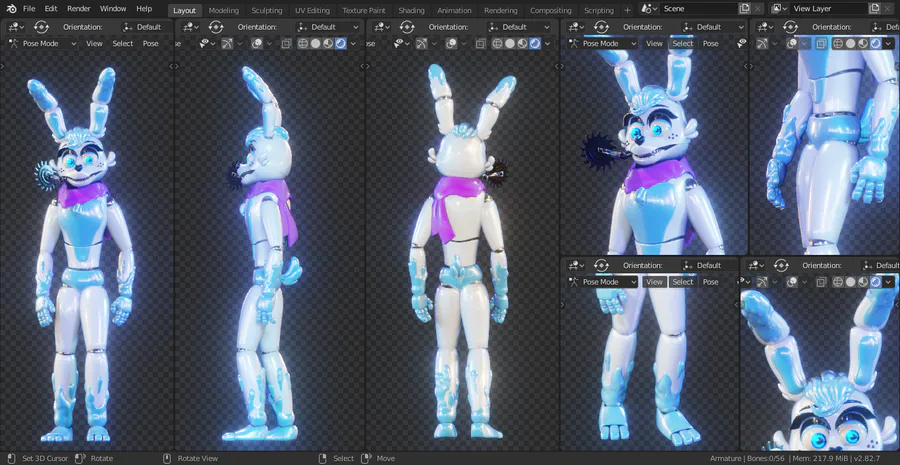The height and width of the screenshot is (465, 900).
Task: Set hand close-up viewport to wireframe shading
Action: coord(839,44)
